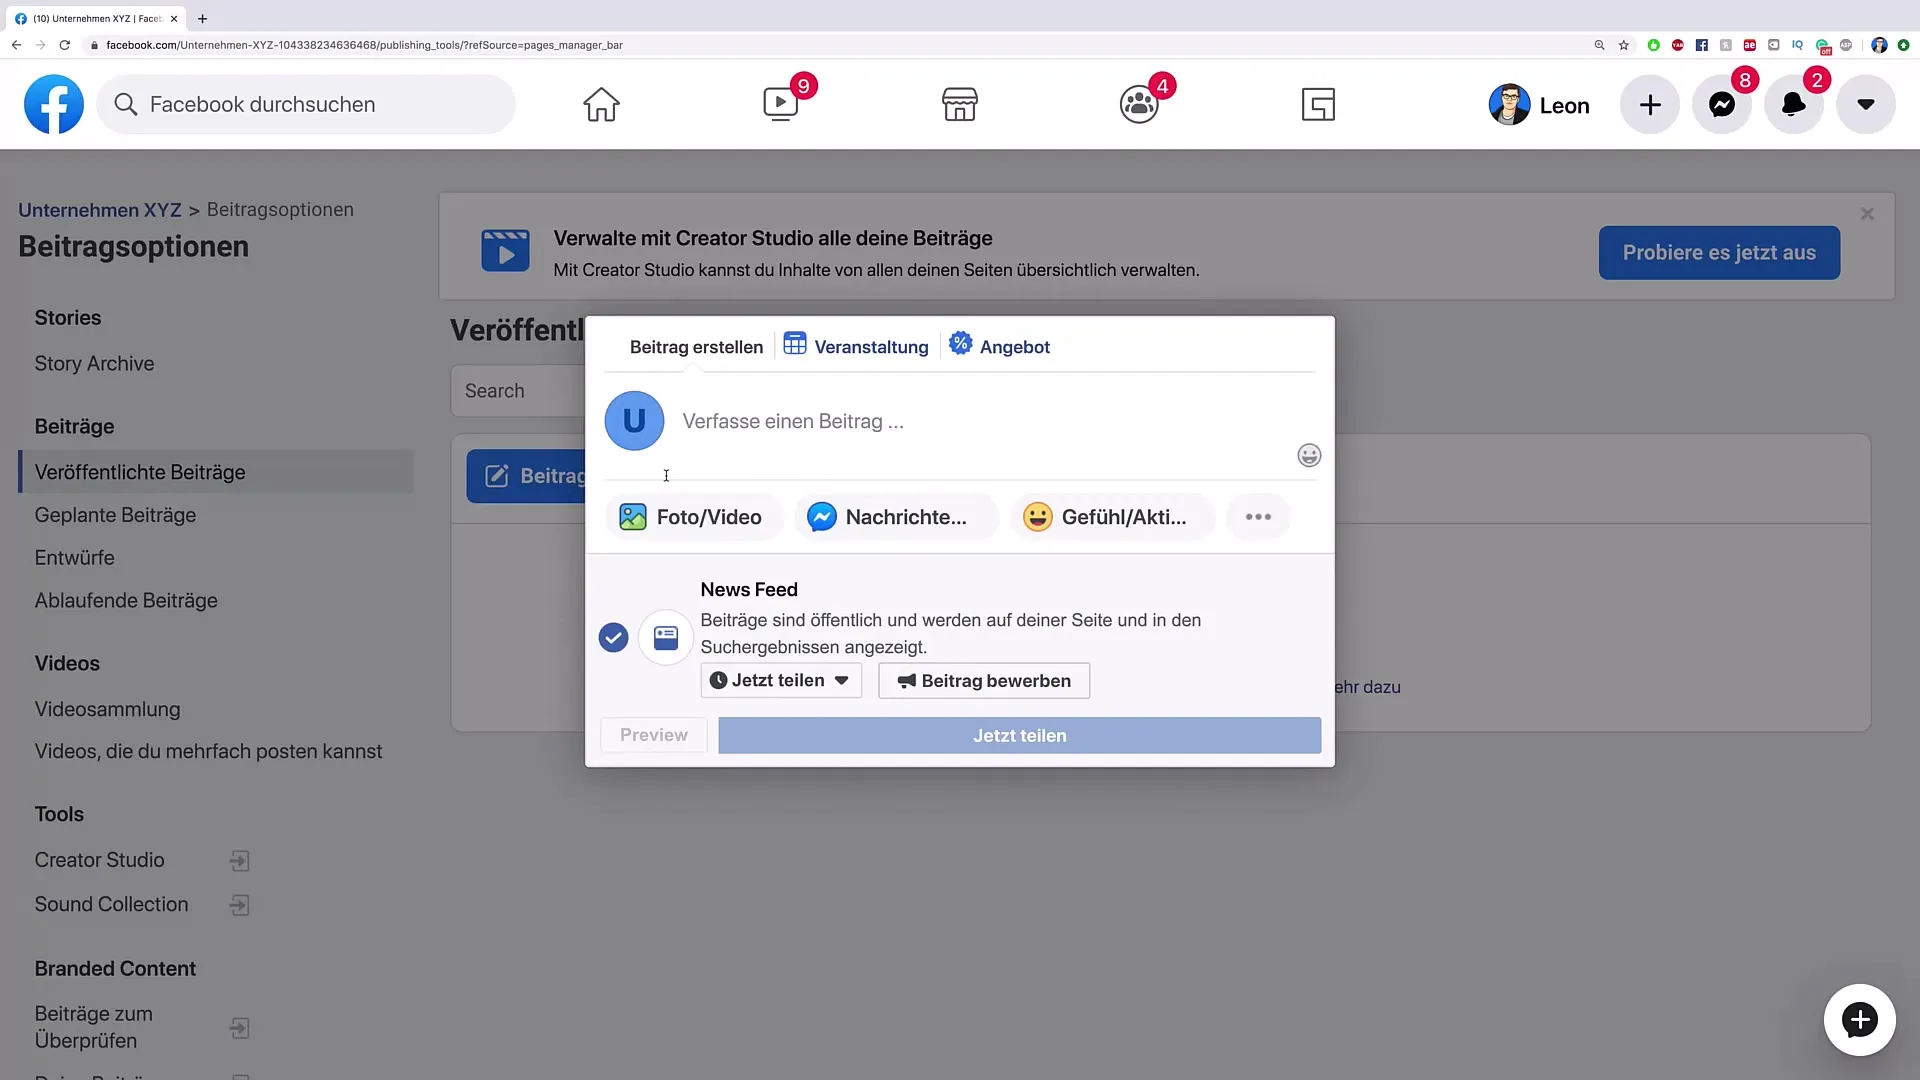Click the Facebook logo icon
Image resolution: width=1920 pixels, height=1080 pixels.
[x=54, y=104]
